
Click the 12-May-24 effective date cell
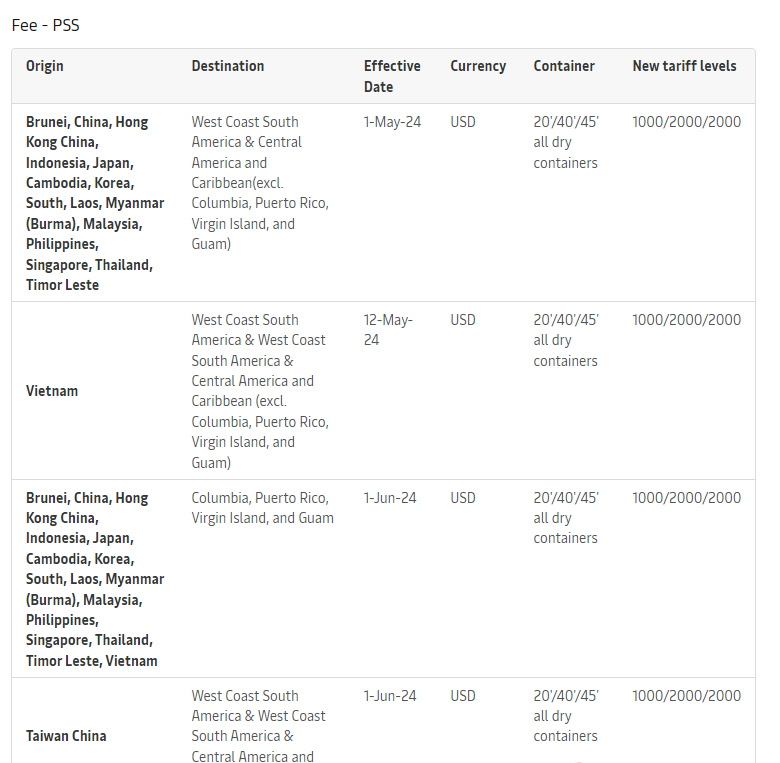coord(388,330)
